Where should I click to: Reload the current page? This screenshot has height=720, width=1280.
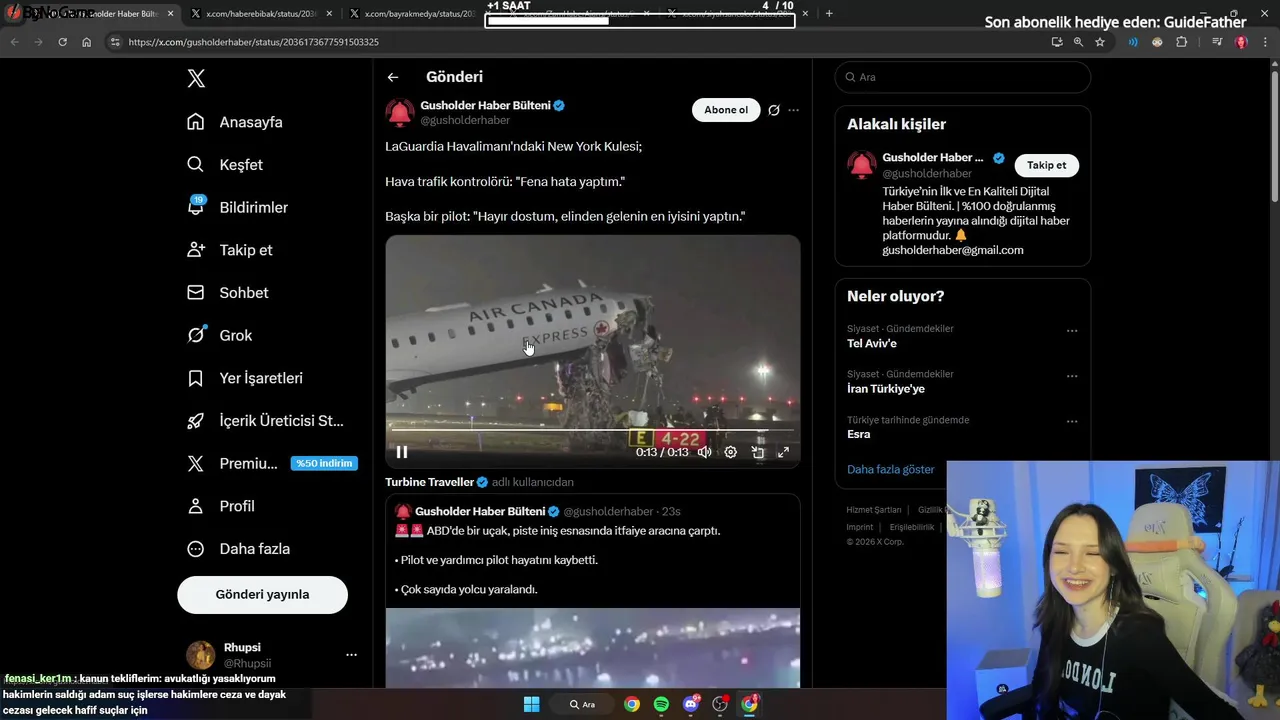62,42
